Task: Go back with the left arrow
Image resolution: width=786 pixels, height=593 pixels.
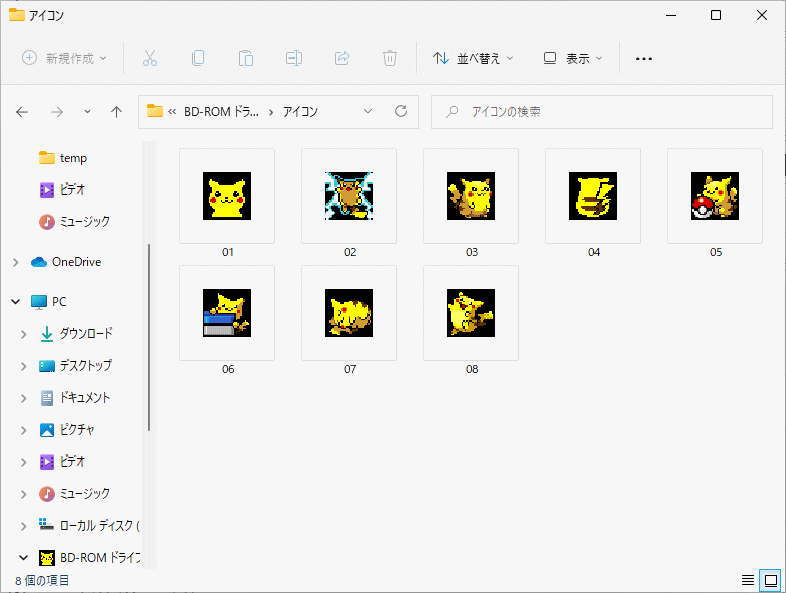Action: tap(22, 112)
